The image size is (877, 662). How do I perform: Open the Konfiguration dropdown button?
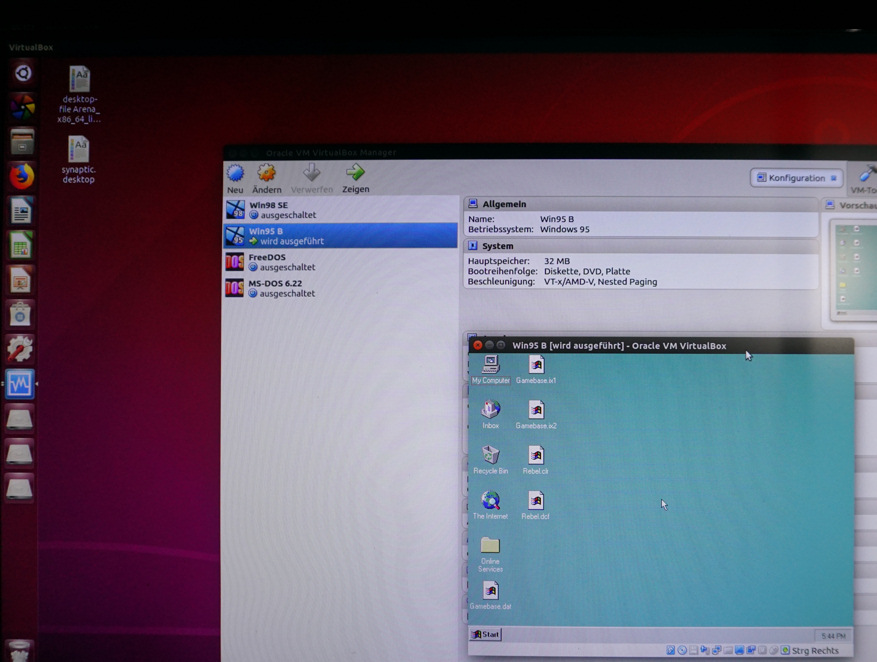[x=797, y=178]
